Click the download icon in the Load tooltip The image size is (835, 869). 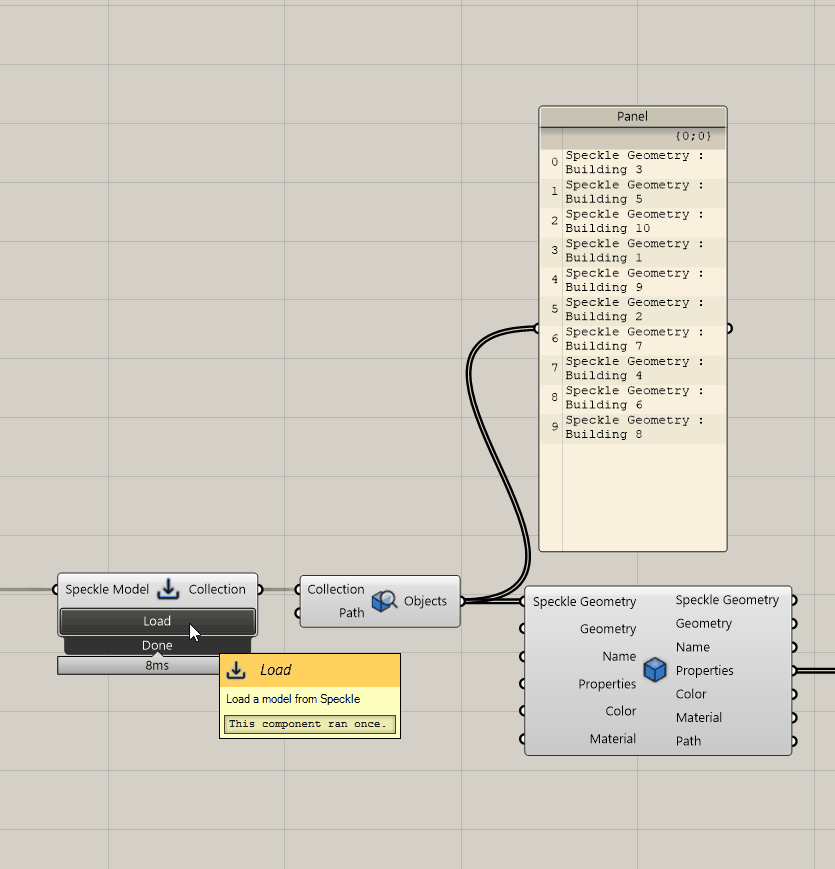(x=236, y=670)
